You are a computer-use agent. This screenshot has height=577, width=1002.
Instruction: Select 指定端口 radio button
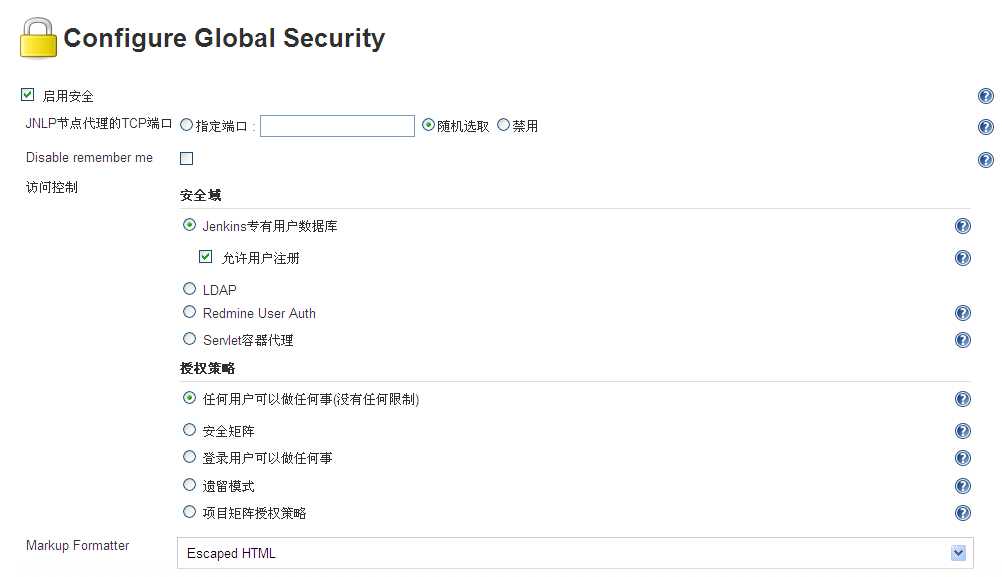pos(186,125)
